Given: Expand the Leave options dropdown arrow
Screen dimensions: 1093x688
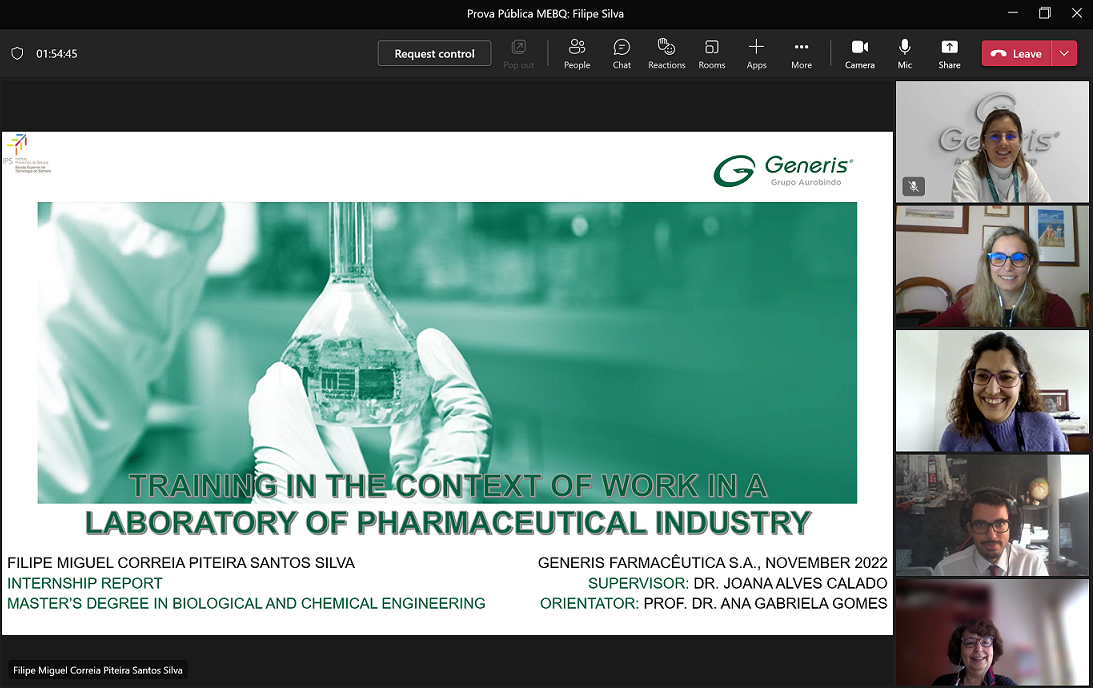Looking at the screenshot, I should (x=1064, y=54).
